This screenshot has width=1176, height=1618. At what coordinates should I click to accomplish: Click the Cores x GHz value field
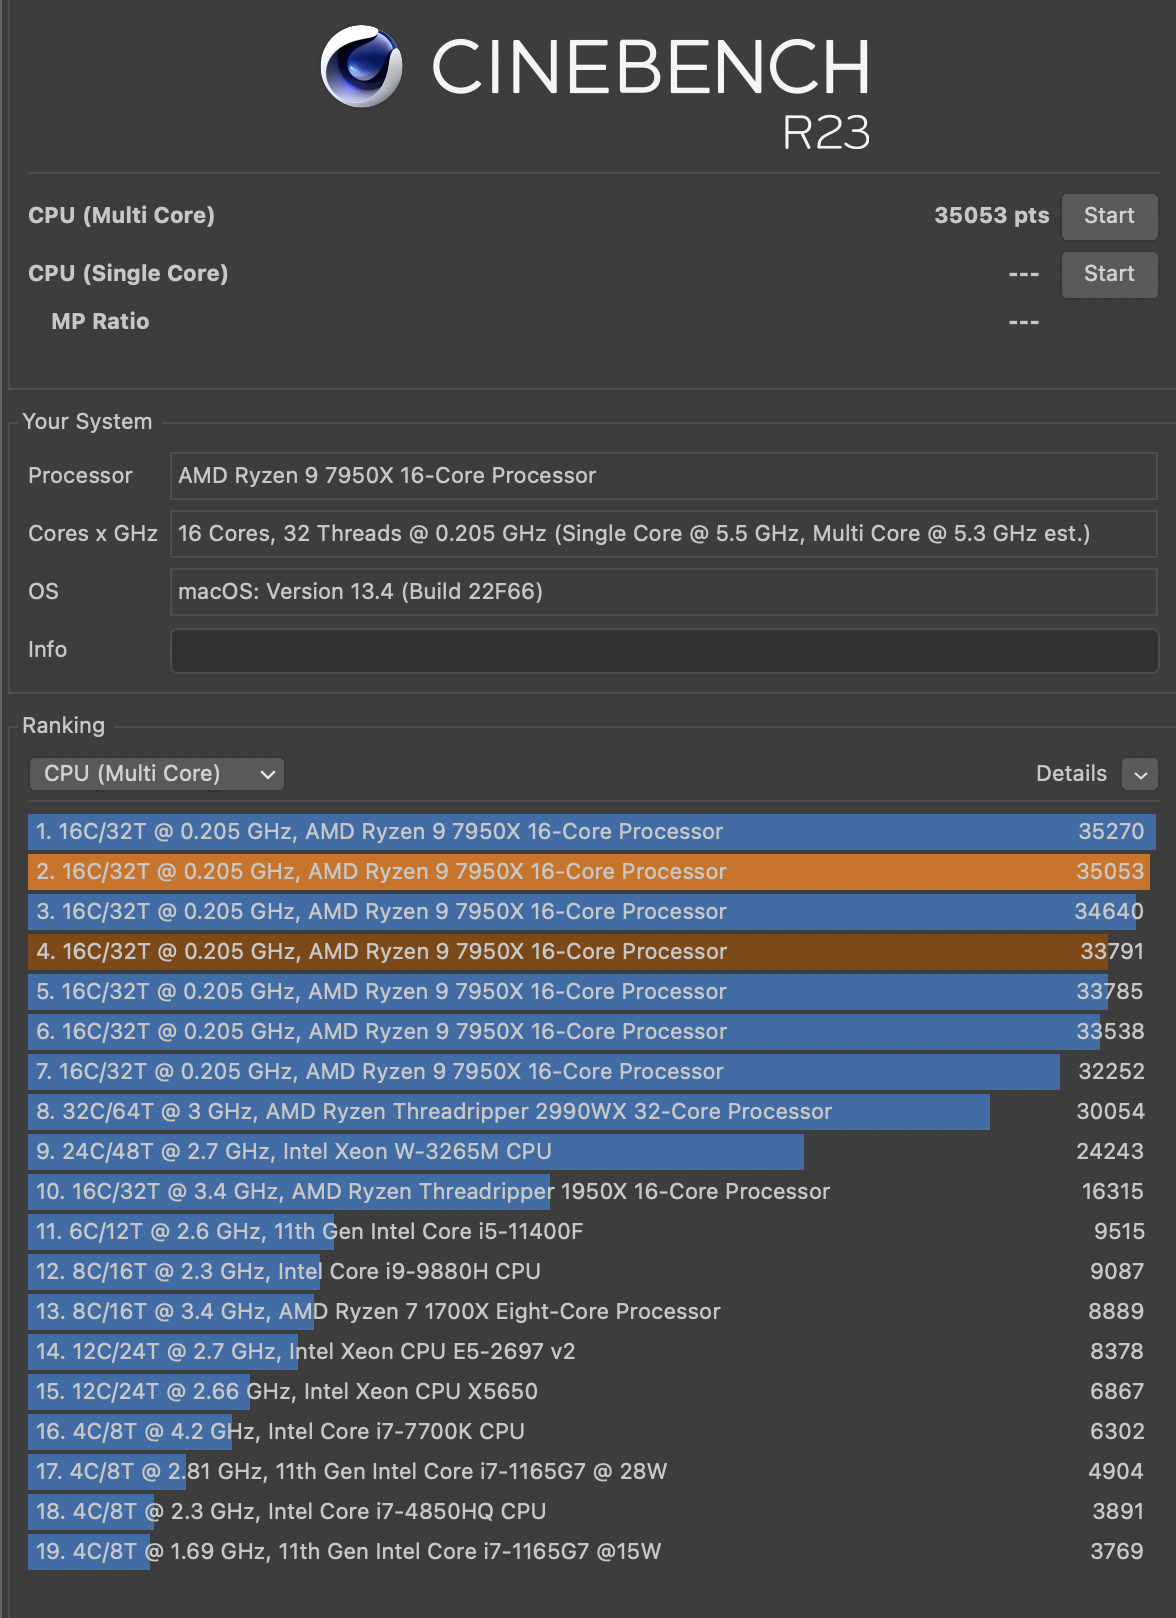664,534
